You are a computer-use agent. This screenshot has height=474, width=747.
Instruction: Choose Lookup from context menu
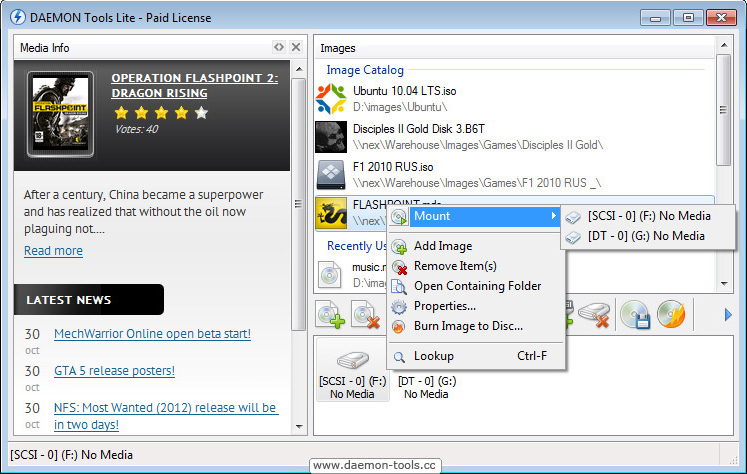tap(475, 356)
